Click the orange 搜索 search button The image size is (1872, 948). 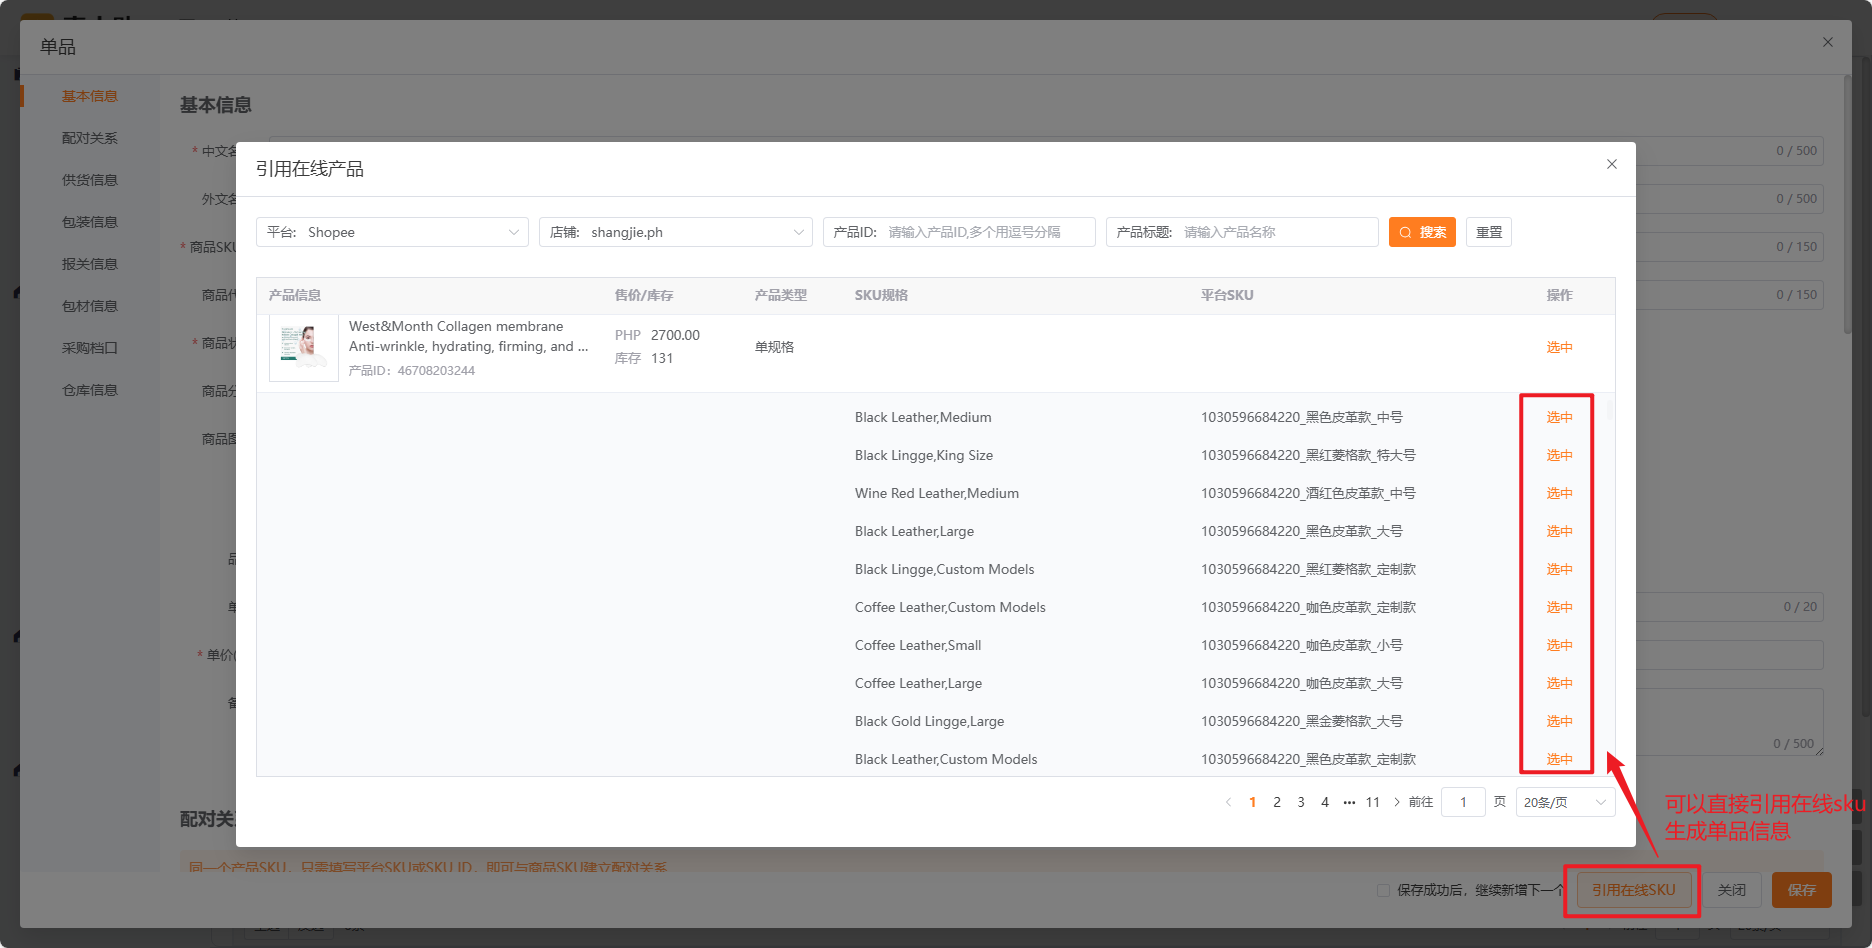pyautogui.click(x=1422, y=232)
